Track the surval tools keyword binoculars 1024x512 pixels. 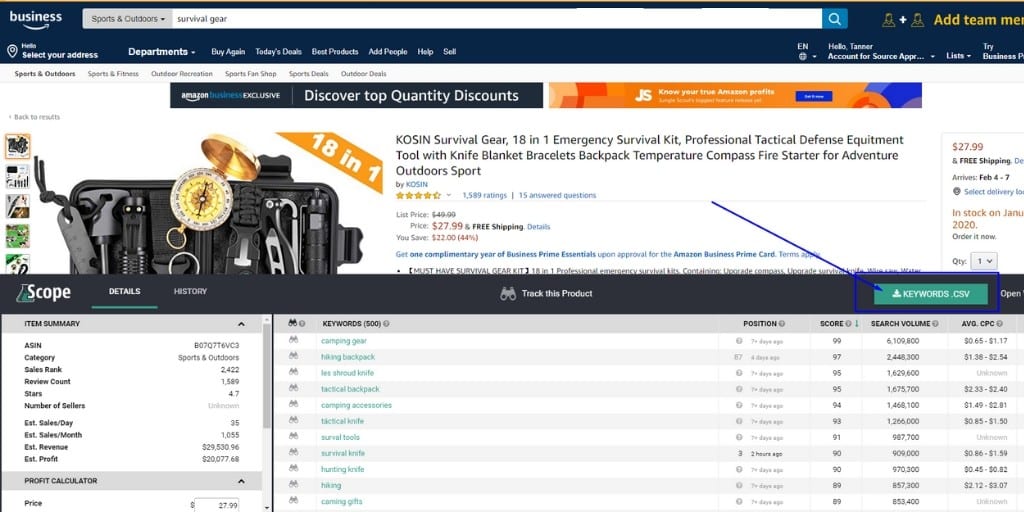tap(293, 437)
